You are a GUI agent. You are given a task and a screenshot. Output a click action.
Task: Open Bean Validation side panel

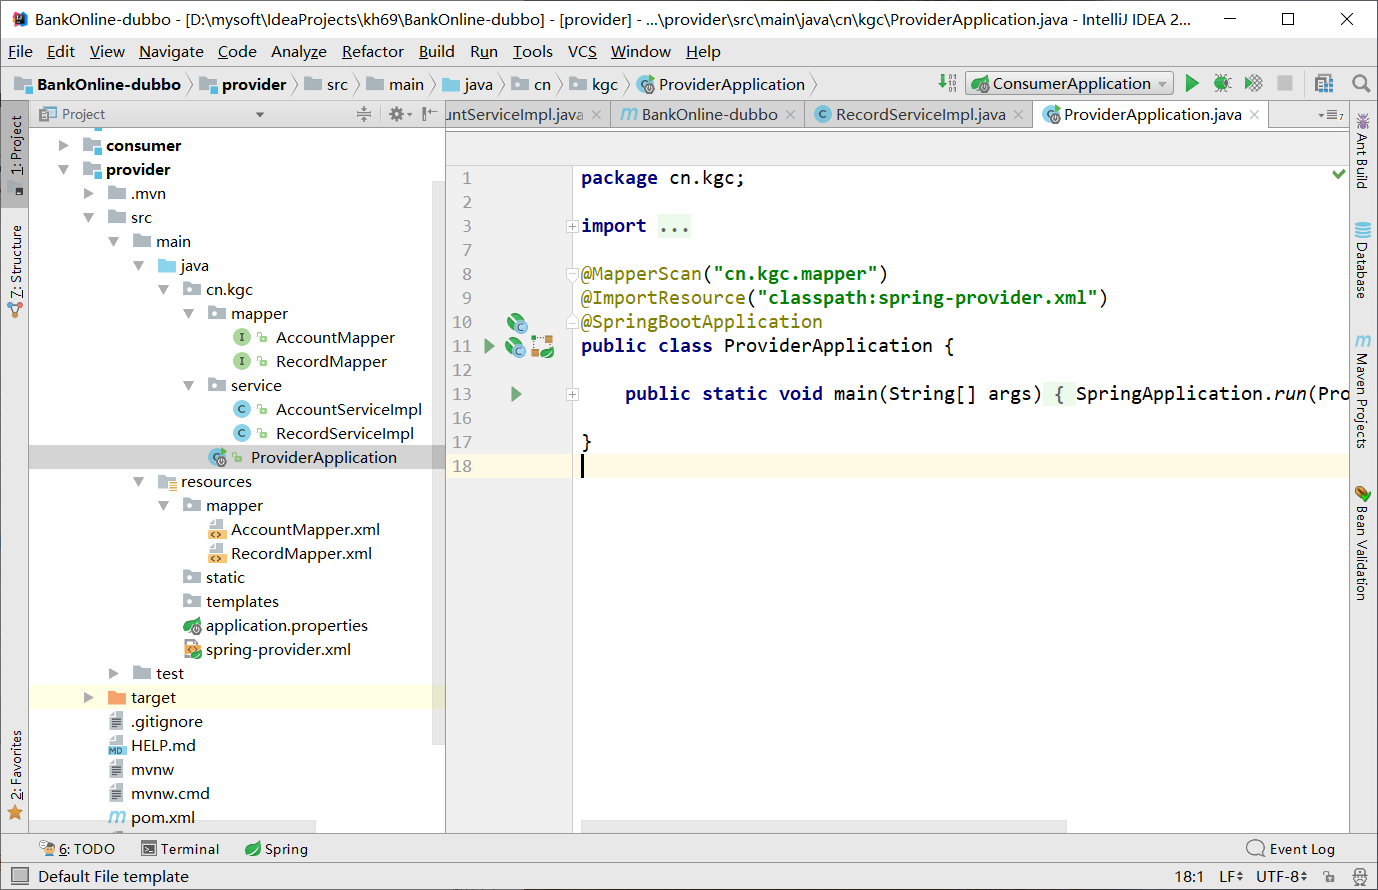[x=1362, y=543]
